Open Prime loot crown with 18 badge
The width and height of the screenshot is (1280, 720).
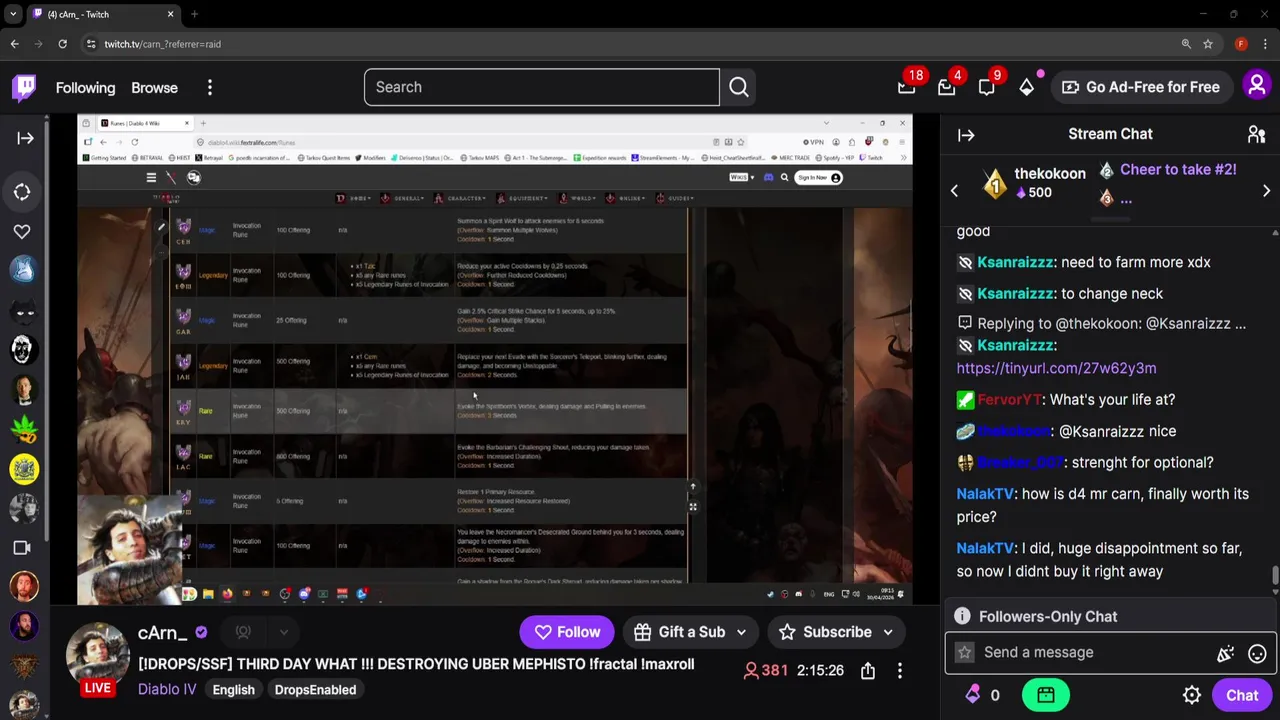point(907,87)
